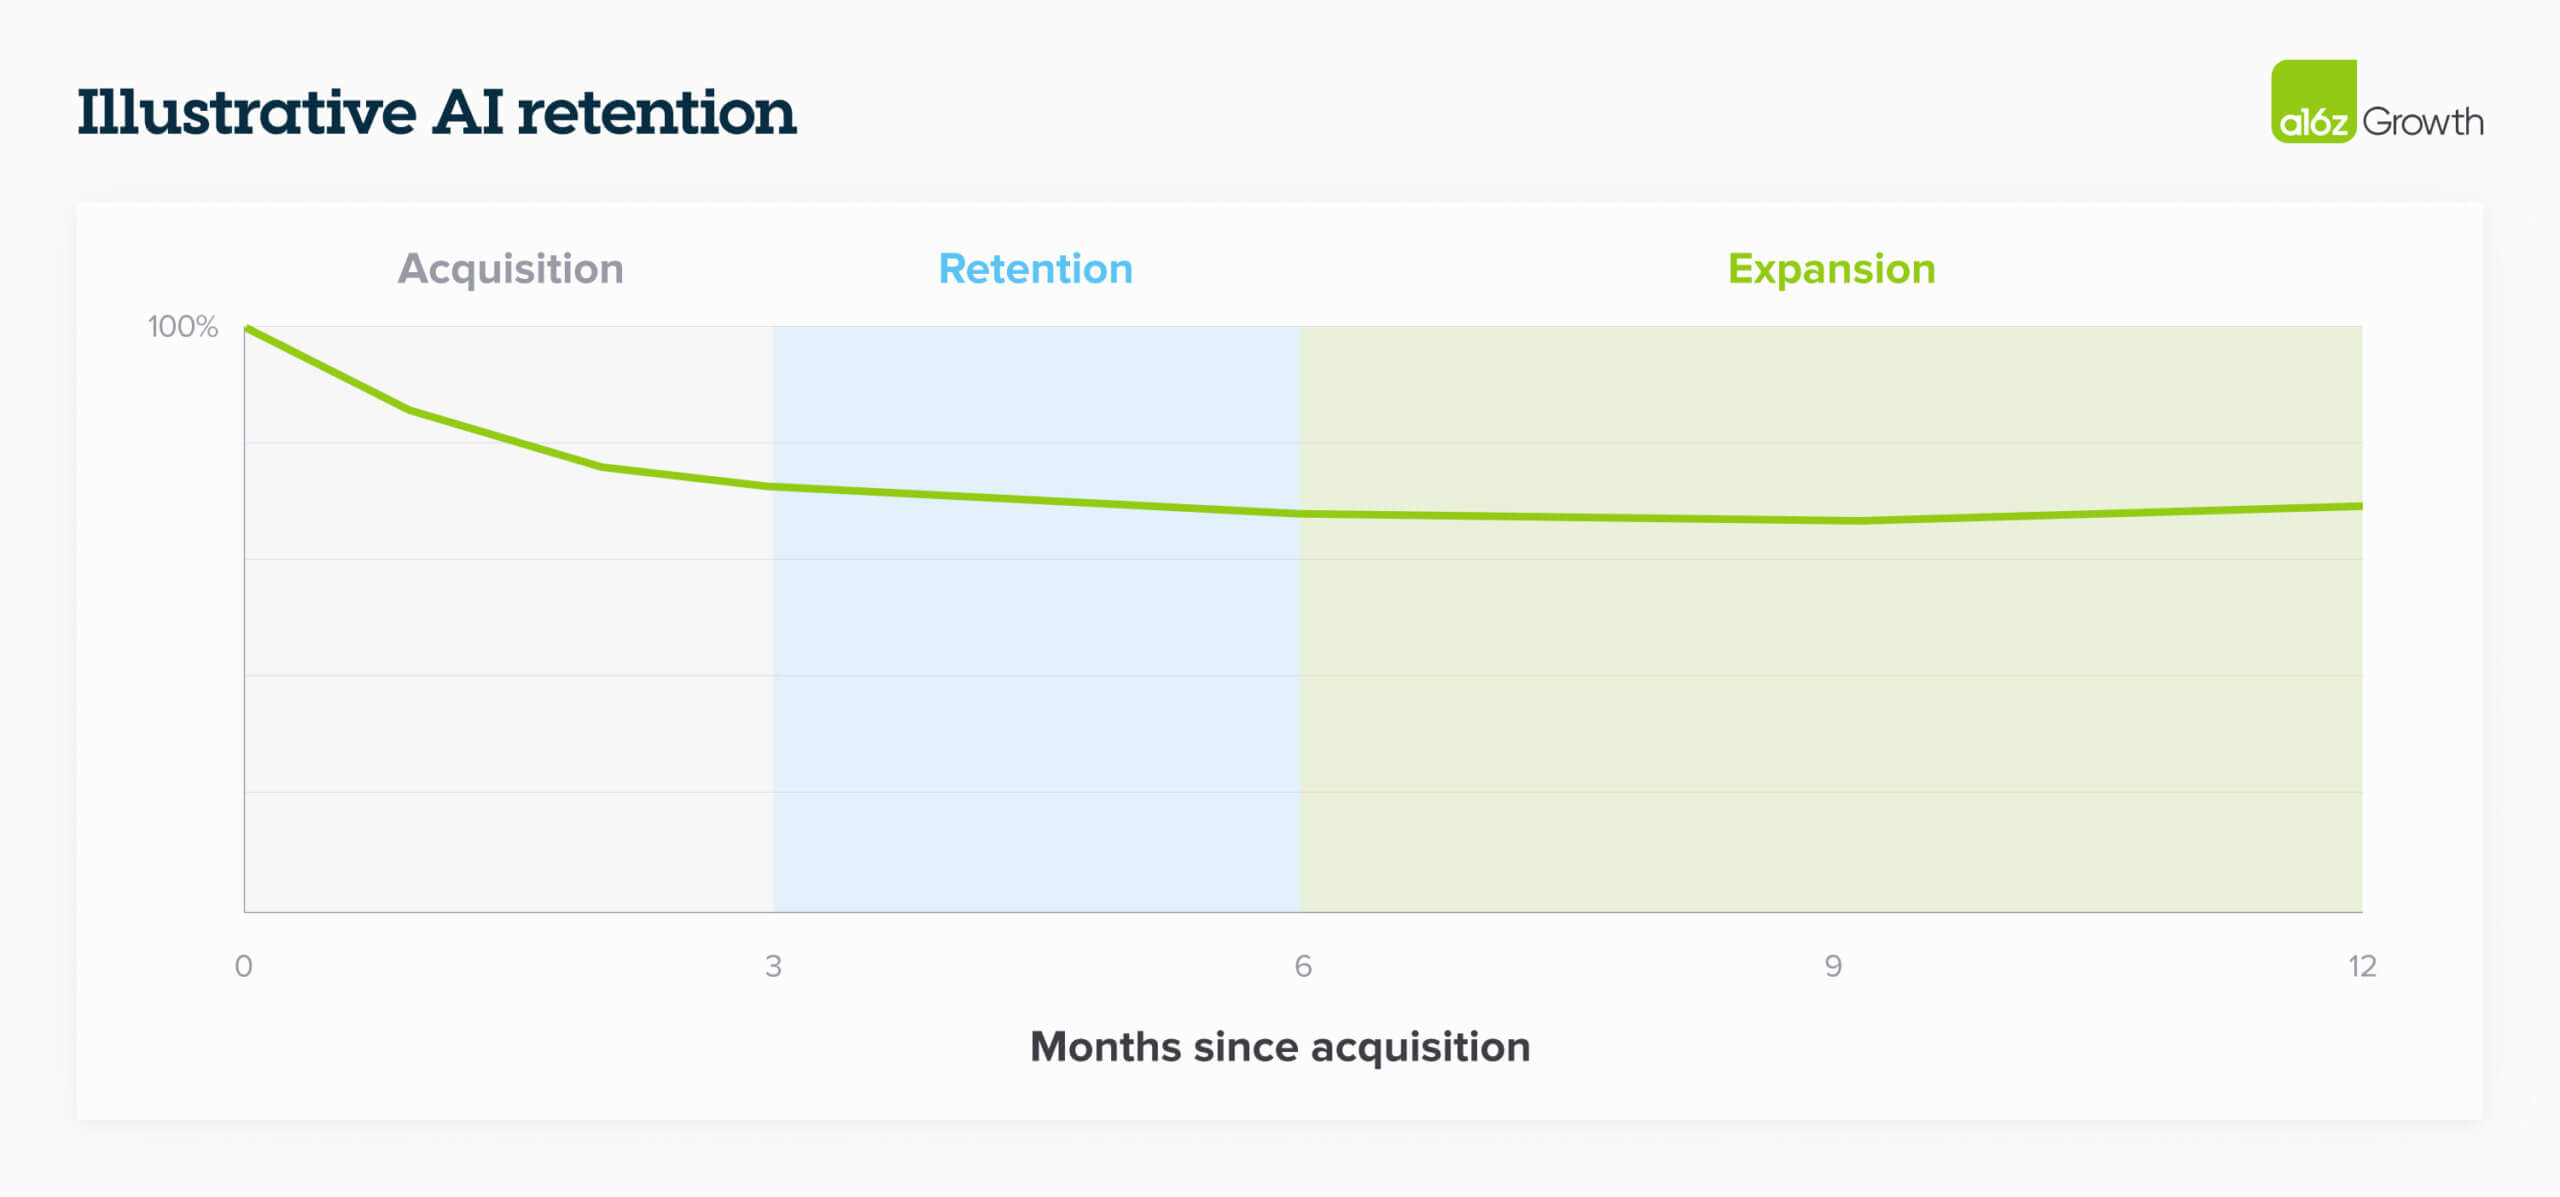Click the word Growth beside the logo
Screen dimensions: 2560x1197
[2422, 122]
